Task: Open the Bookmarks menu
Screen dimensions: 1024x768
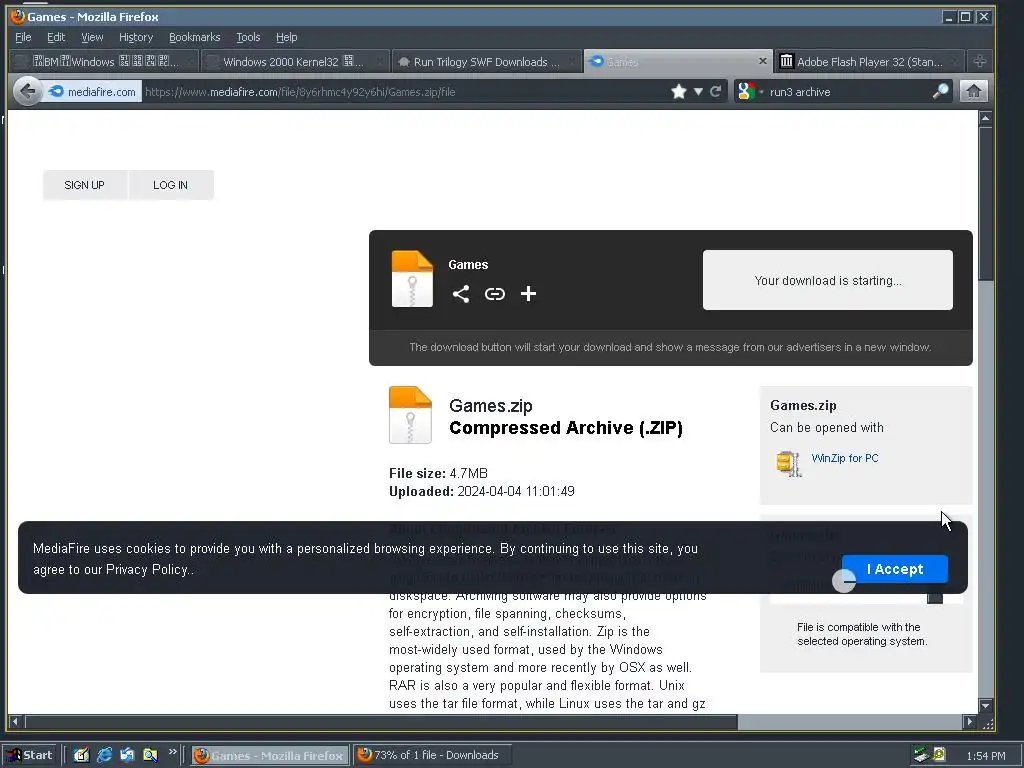Action: 195,37
